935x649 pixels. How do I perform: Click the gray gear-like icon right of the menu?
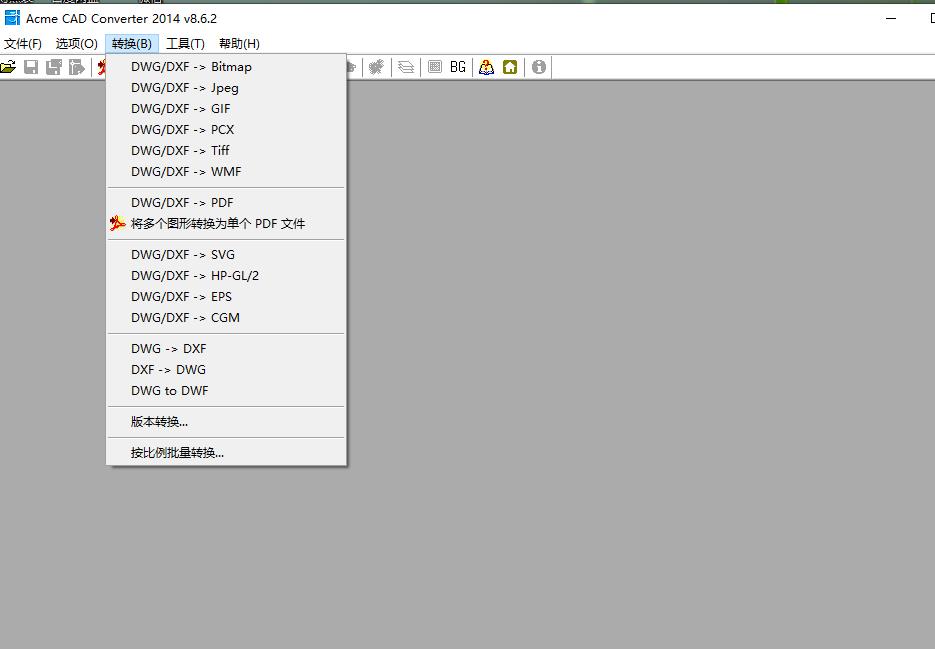pos(376,67)
